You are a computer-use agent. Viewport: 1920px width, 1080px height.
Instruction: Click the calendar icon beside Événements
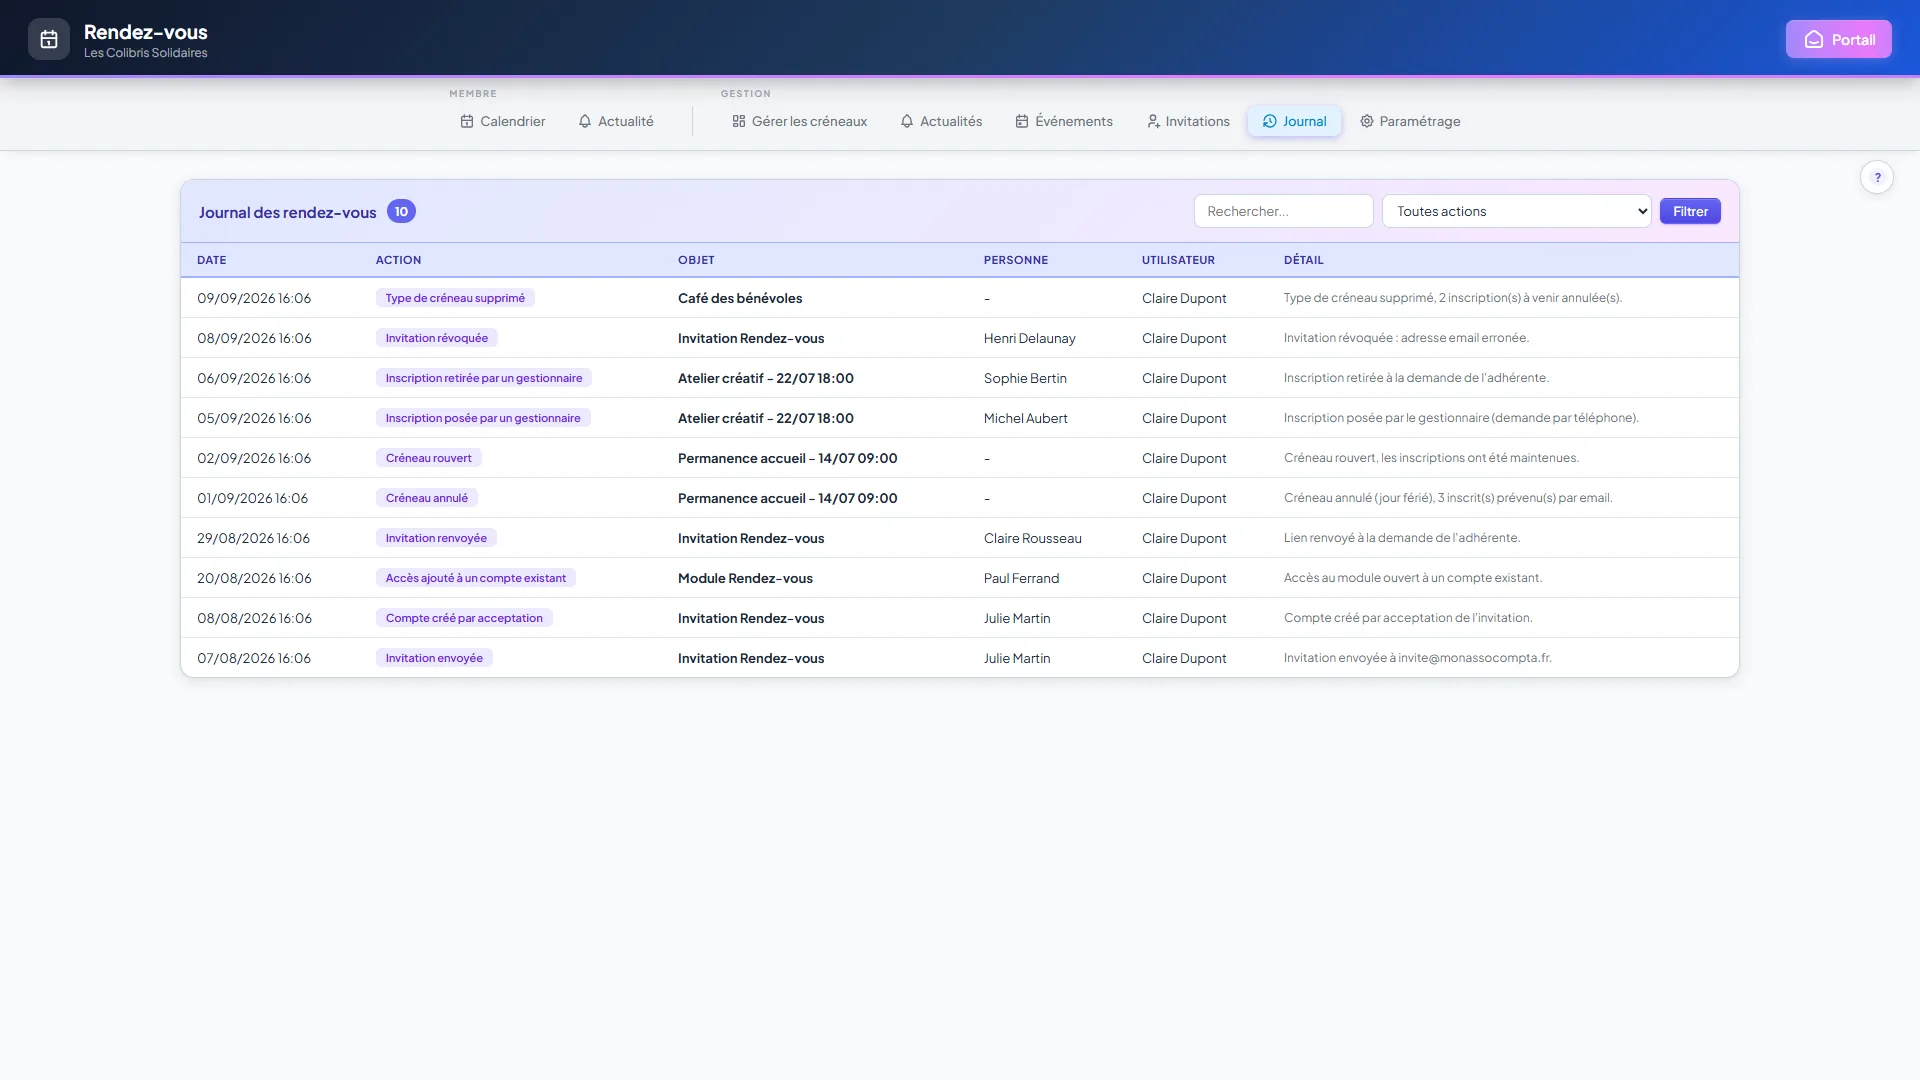[1022, 121]
